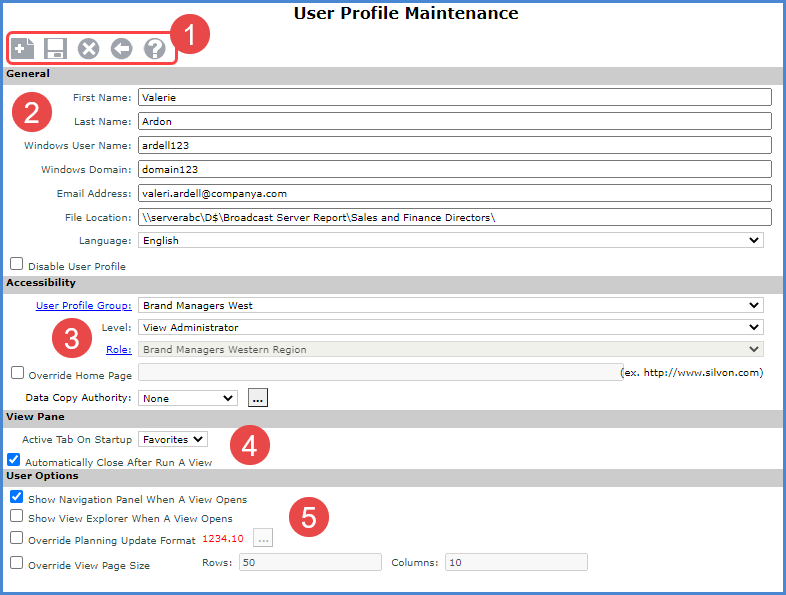Open Active Tab On Startup dropdown
Screen dimensions: 786x595
[172, 439]
